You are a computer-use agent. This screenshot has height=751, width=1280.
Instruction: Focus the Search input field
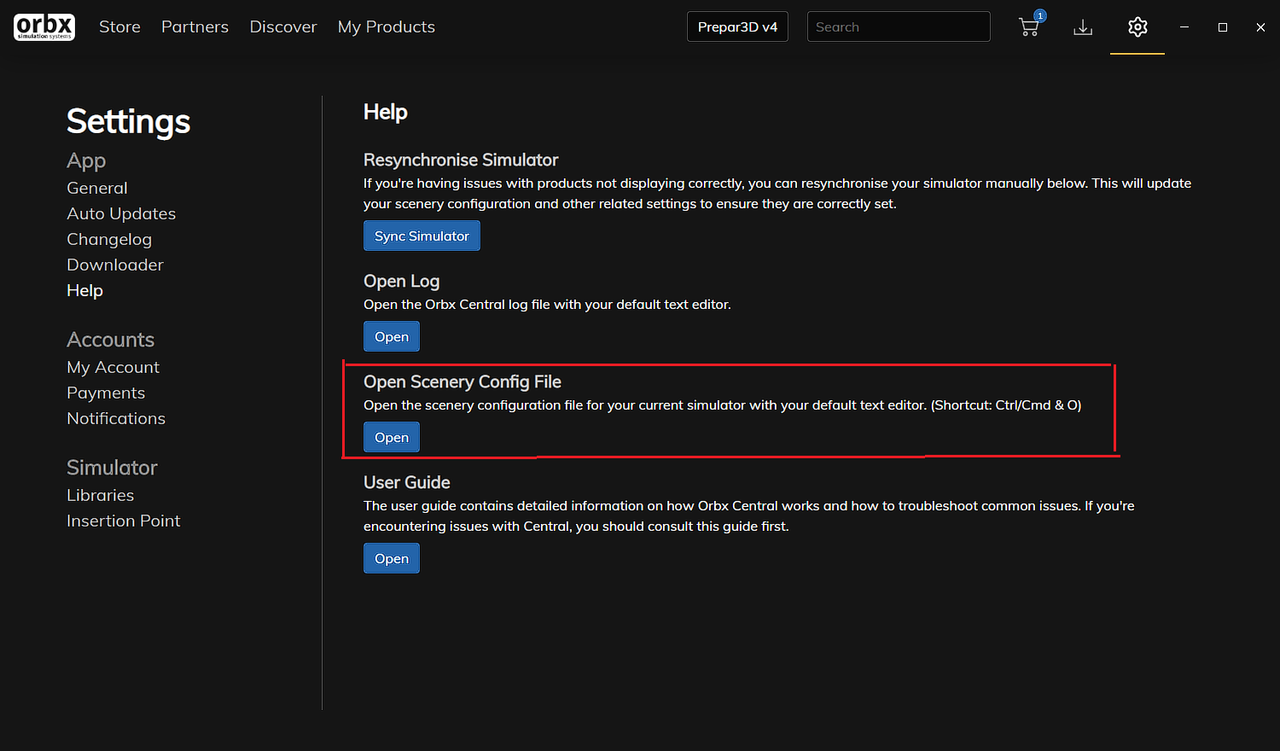click(898, 27)
